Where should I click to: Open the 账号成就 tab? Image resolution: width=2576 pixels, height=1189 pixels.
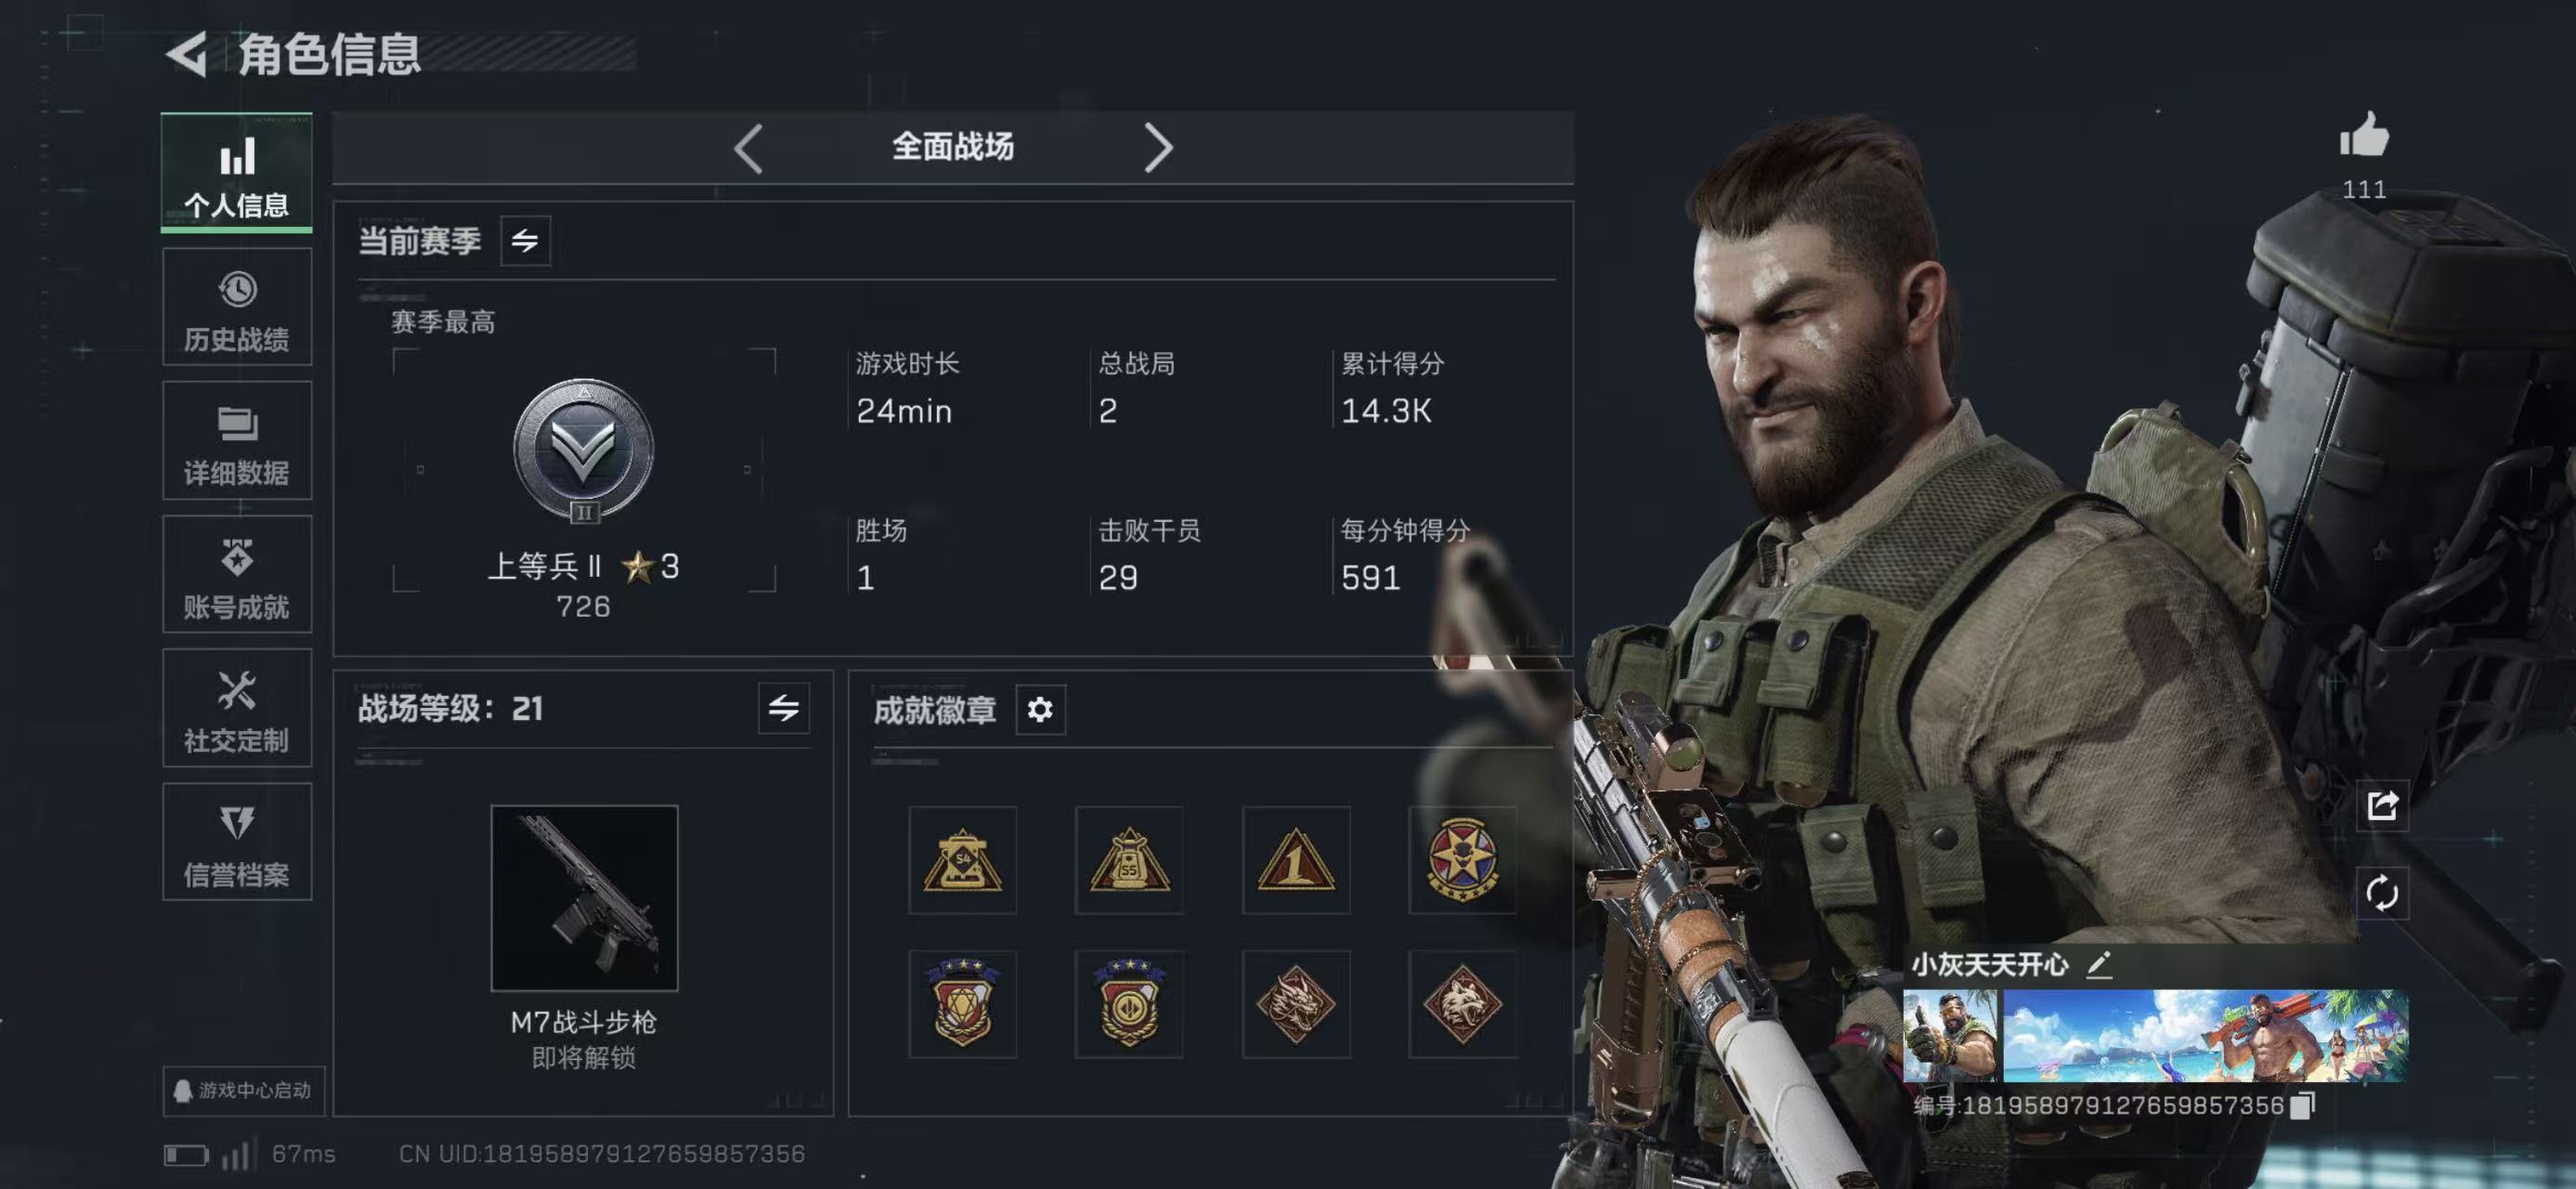pyautogui.click(x=237, y=575)
